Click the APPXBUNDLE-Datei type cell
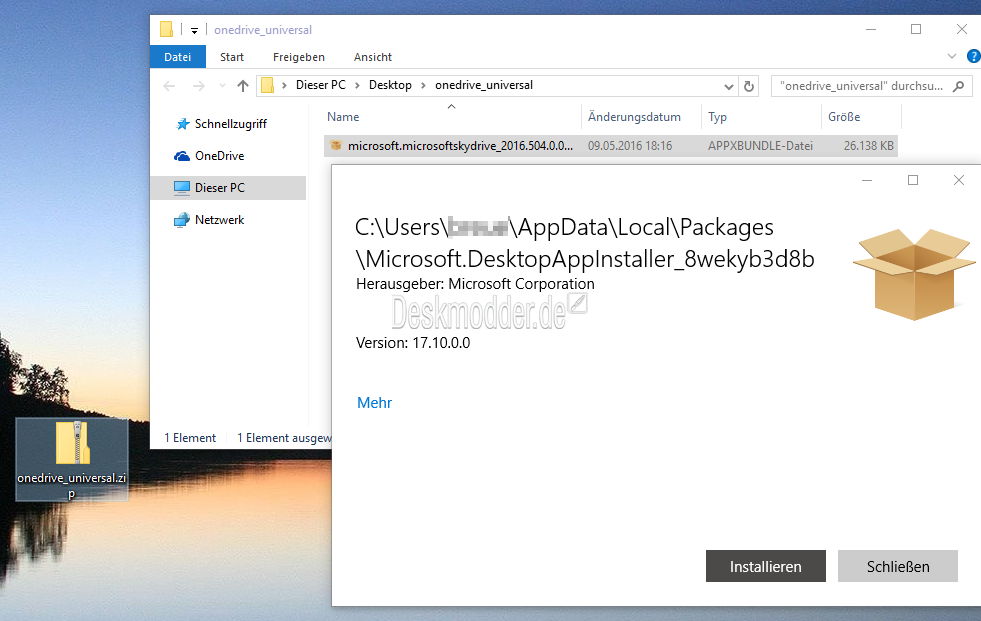The width and height of the screenshot is (981, 621). click(x=760, y=146)
